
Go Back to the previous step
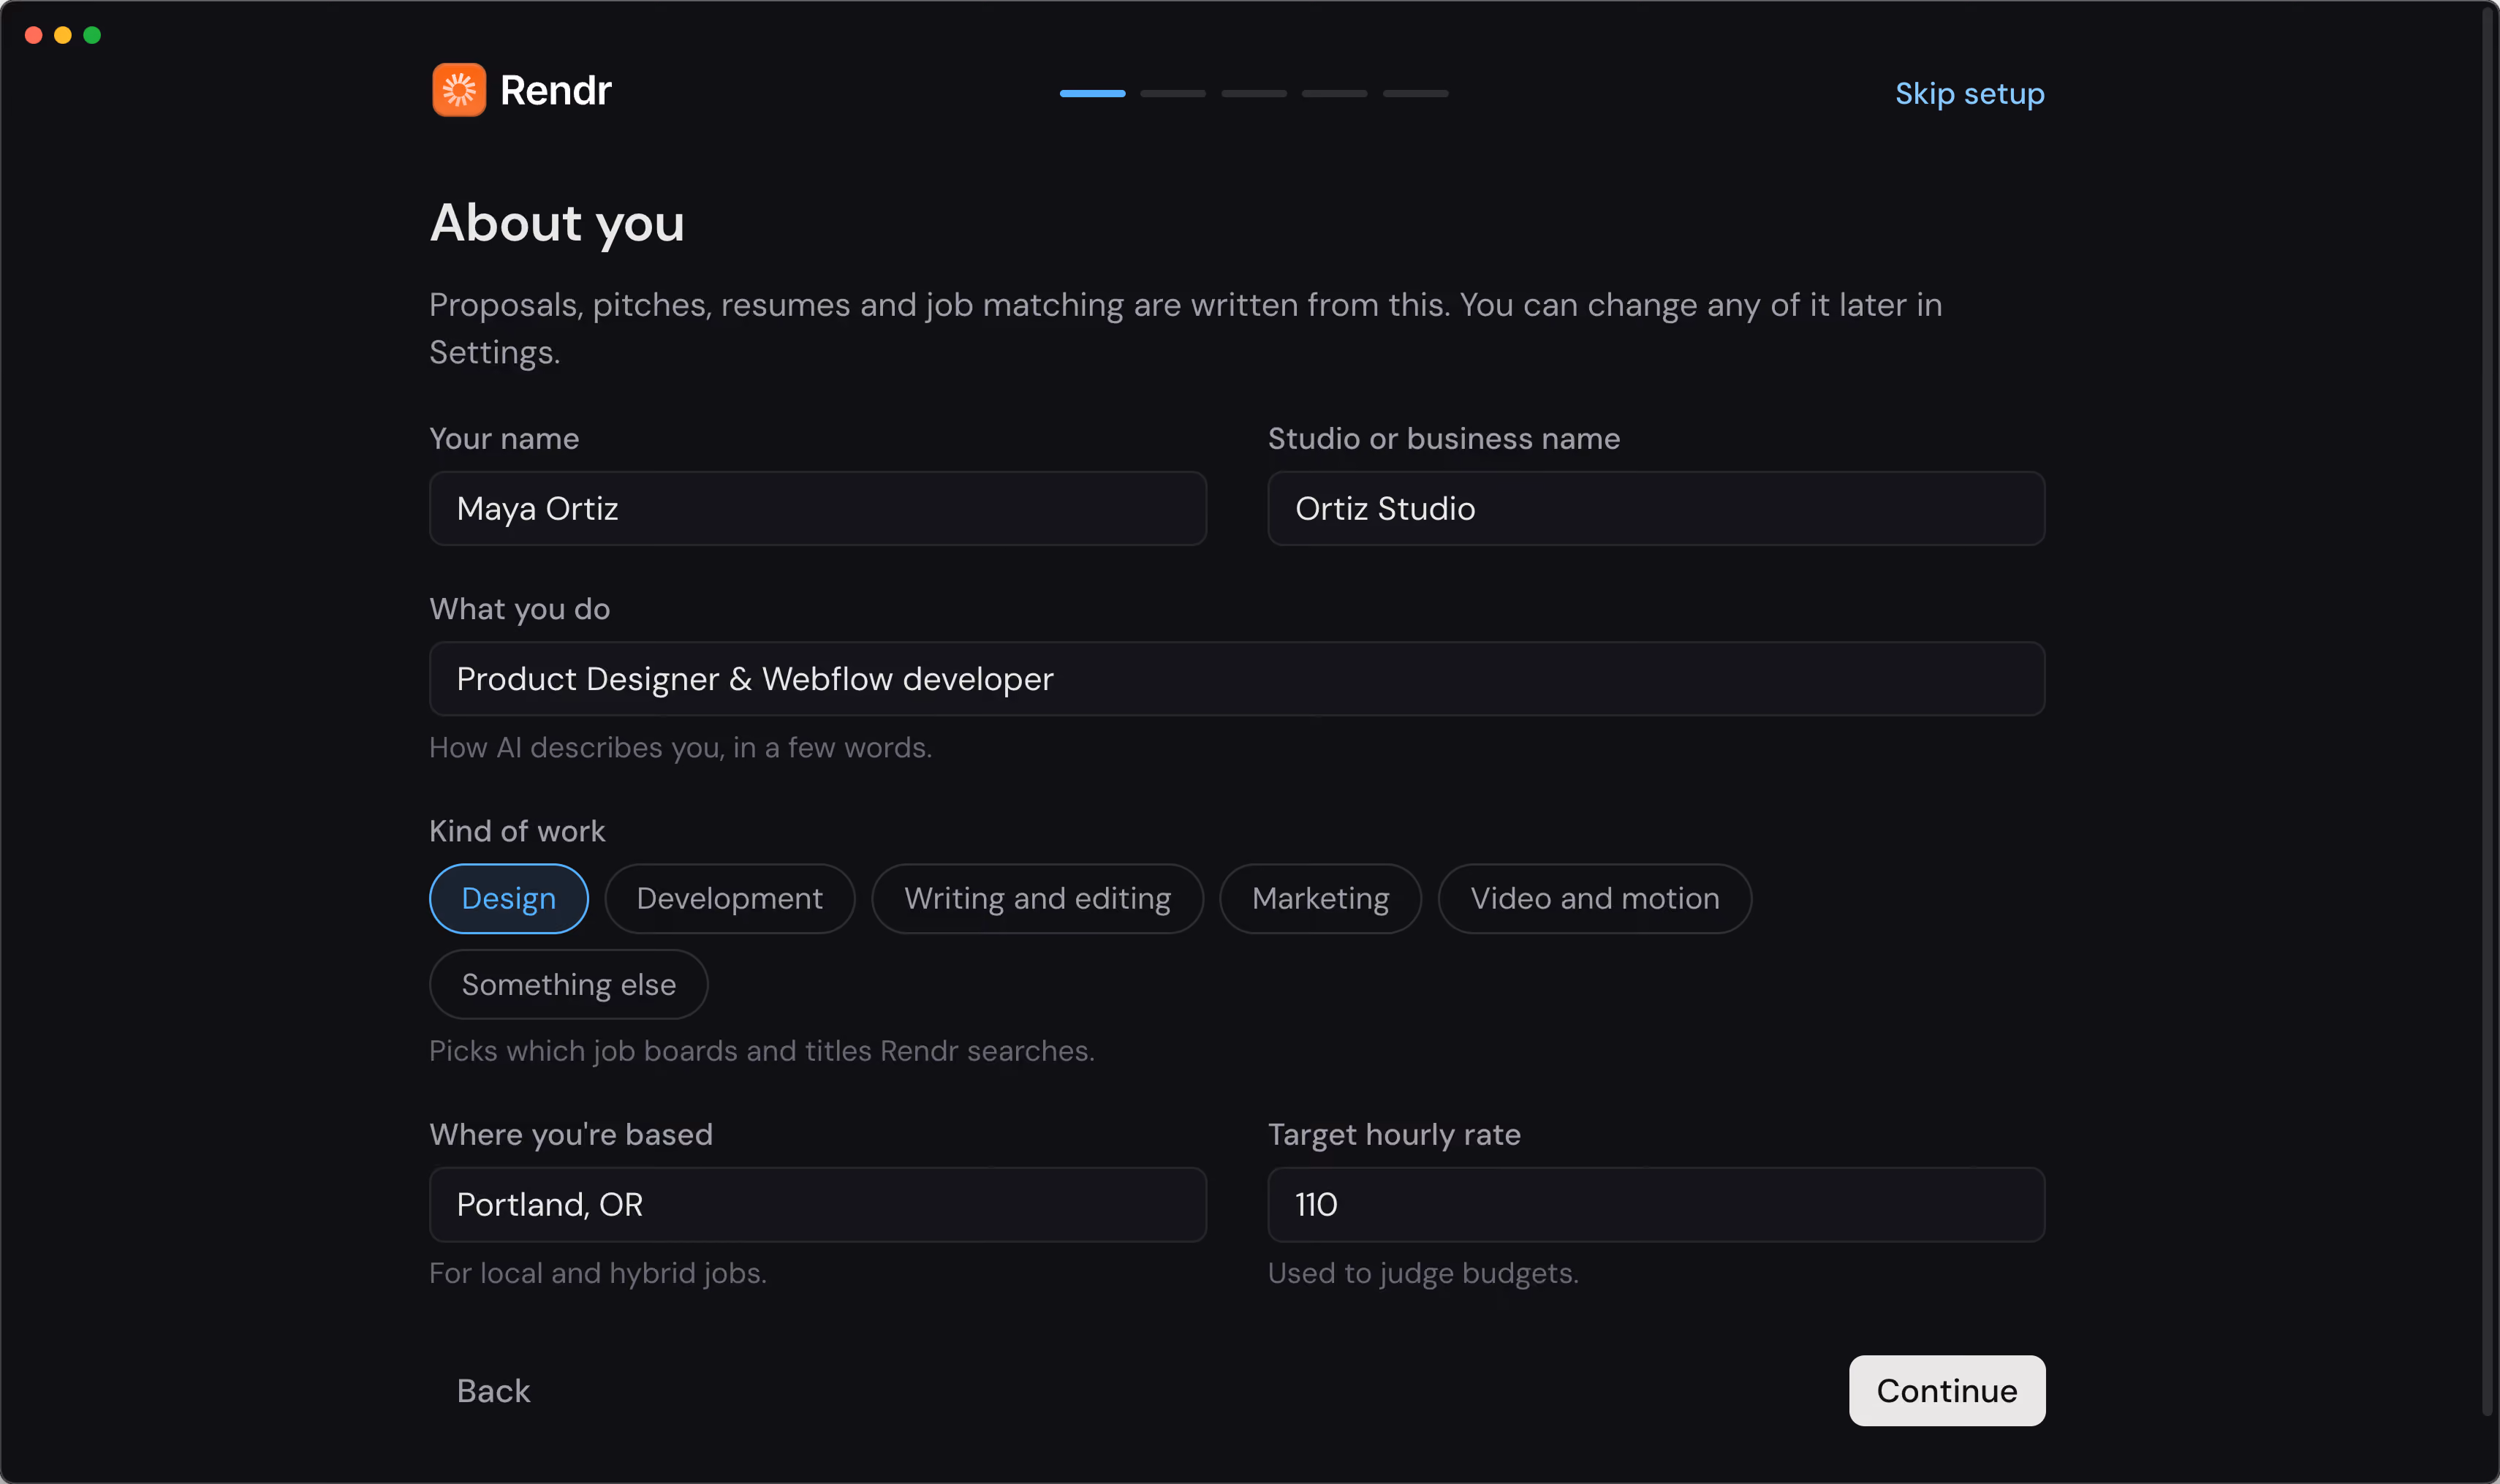click(x=493, y=1390)
